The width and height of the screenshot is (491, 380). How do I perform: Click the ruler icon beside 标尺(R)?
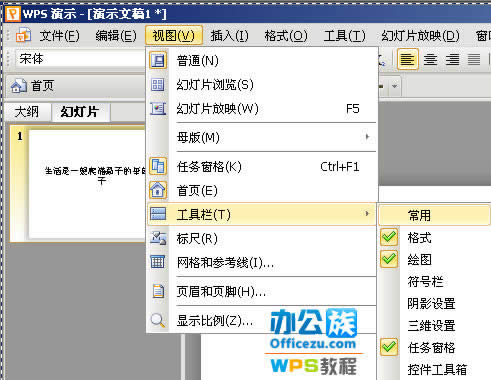158,238
